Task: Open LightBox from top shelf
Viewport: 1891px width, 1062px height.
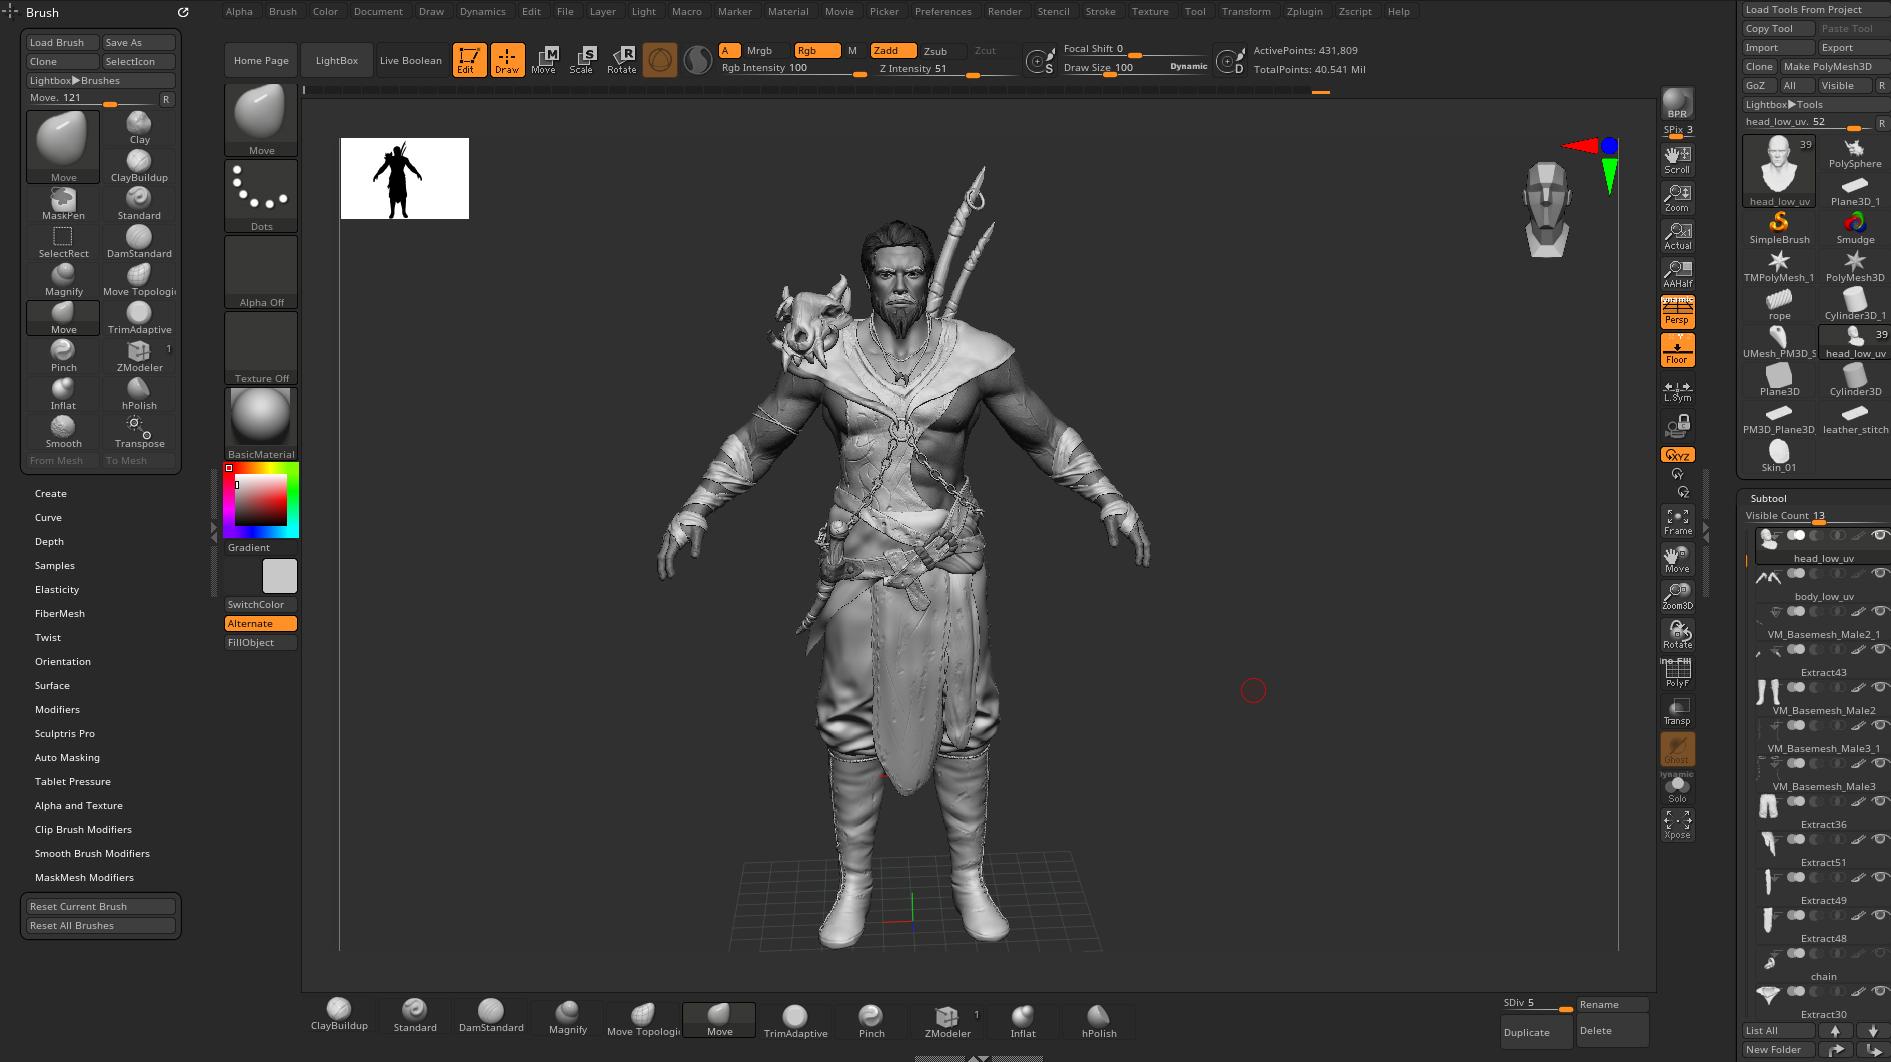Action: pos(337,60)
